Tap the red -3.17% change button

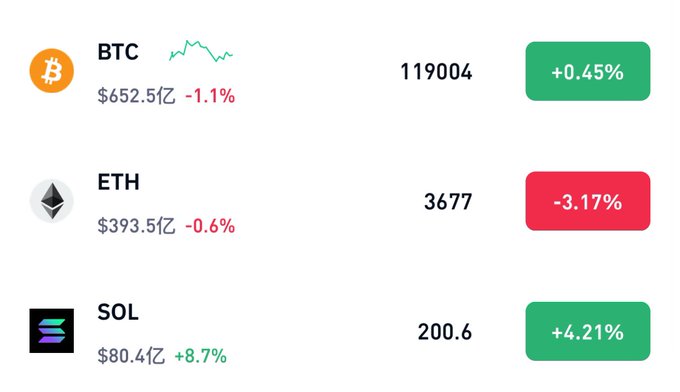588,201
